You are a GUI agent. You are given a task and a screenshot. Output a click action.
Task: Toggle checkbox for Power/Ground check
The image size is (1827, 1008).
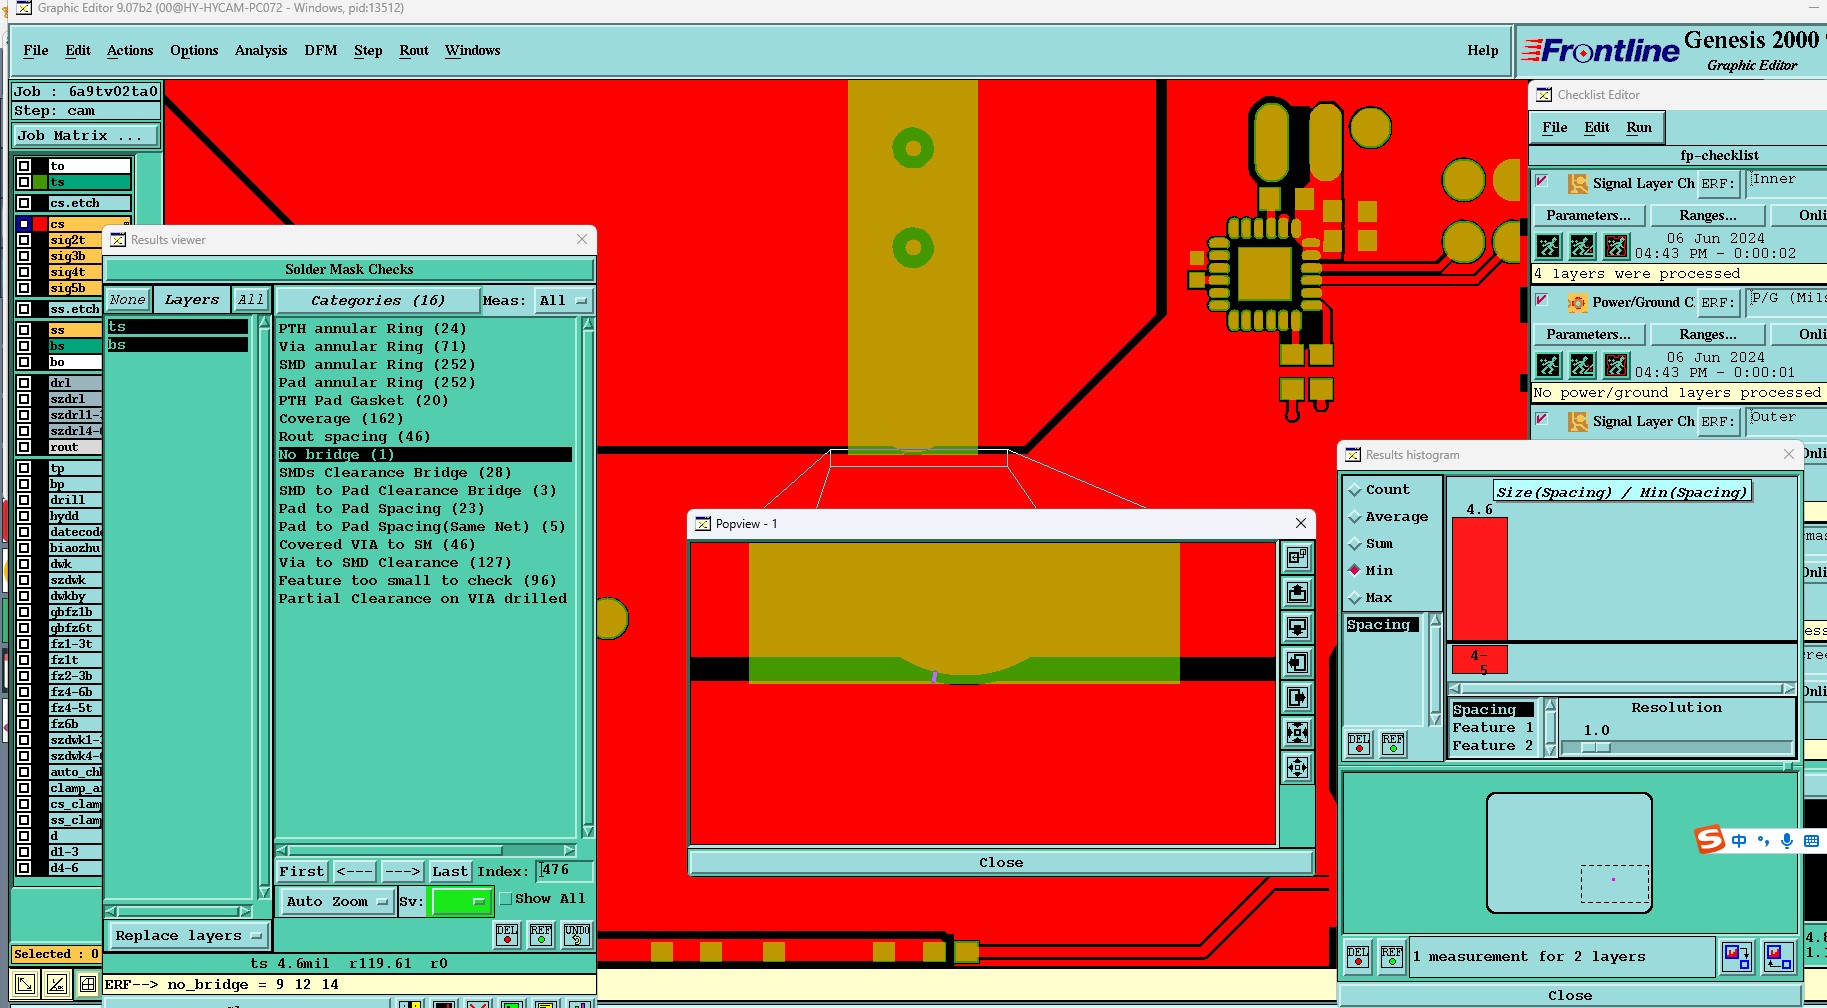tap(1542, 300)
